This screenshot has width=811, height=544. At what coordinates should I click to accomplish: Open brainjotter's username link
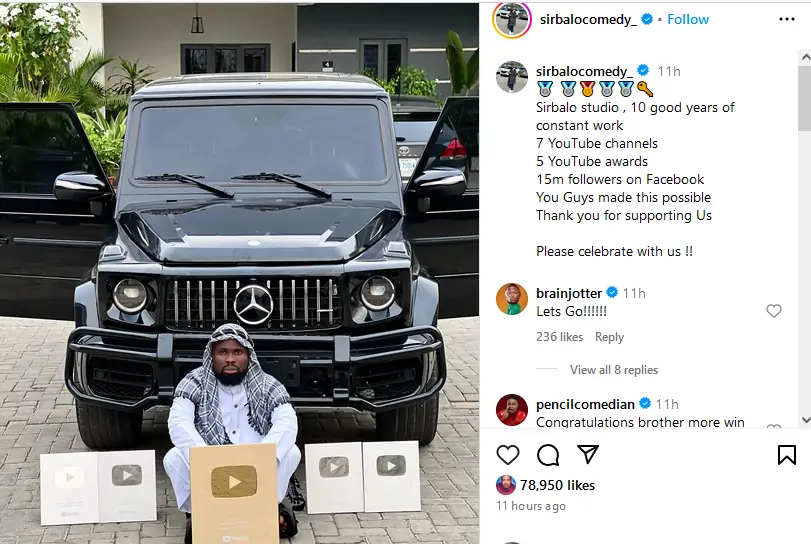point(569,293)
